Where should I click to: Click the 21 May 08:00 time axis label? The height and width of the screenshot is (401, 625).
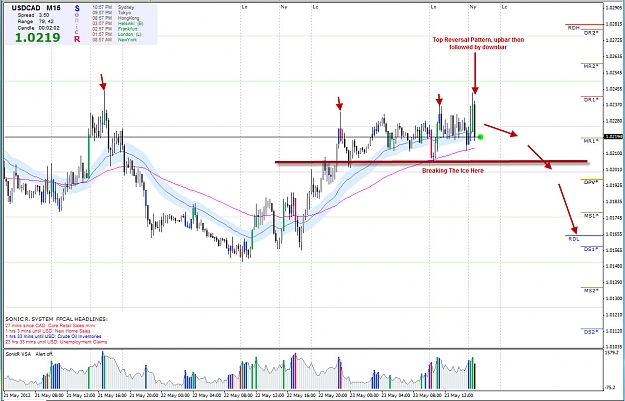pos(48,395)
